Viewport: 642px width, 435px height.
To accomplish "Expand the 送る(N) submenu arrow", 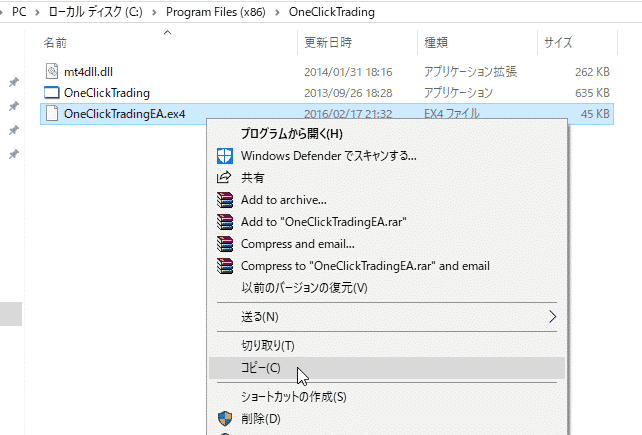I will (553, 317).
